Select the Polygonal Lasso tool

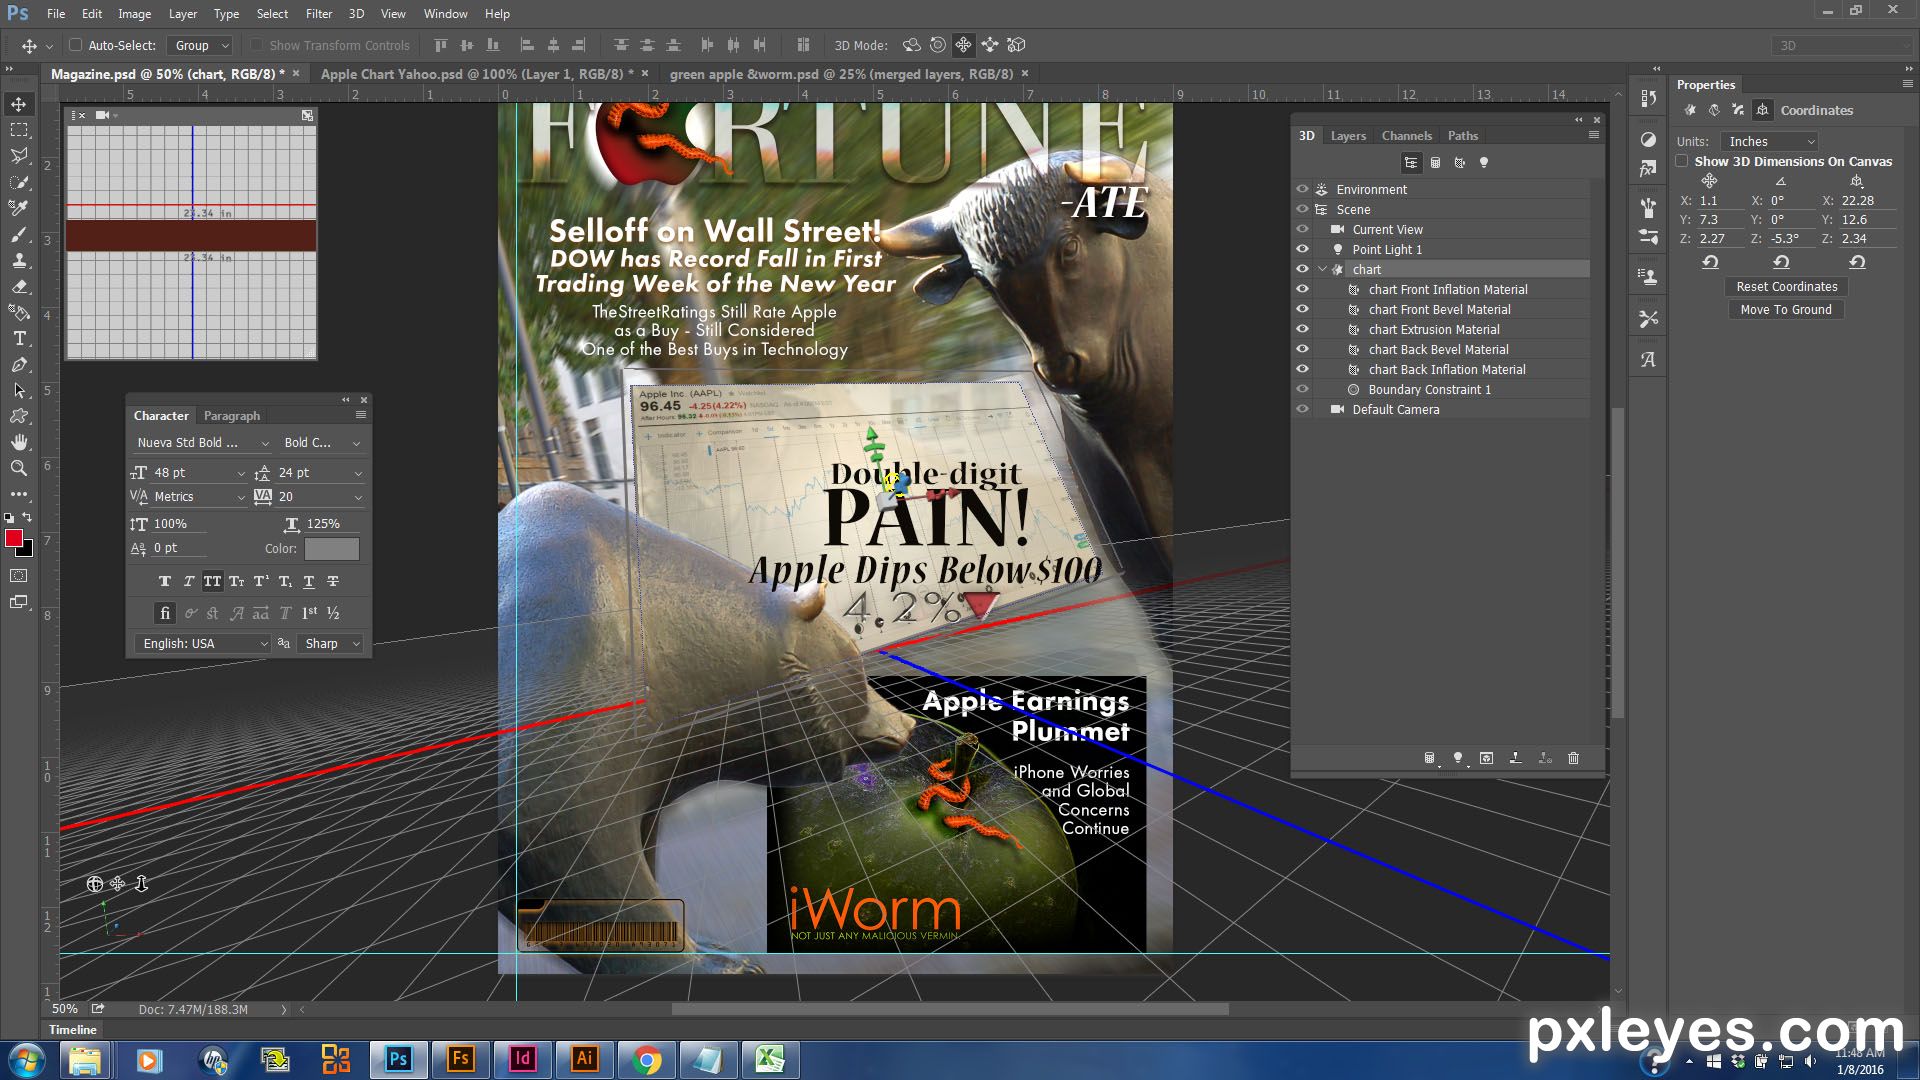[x=19, y=156]
